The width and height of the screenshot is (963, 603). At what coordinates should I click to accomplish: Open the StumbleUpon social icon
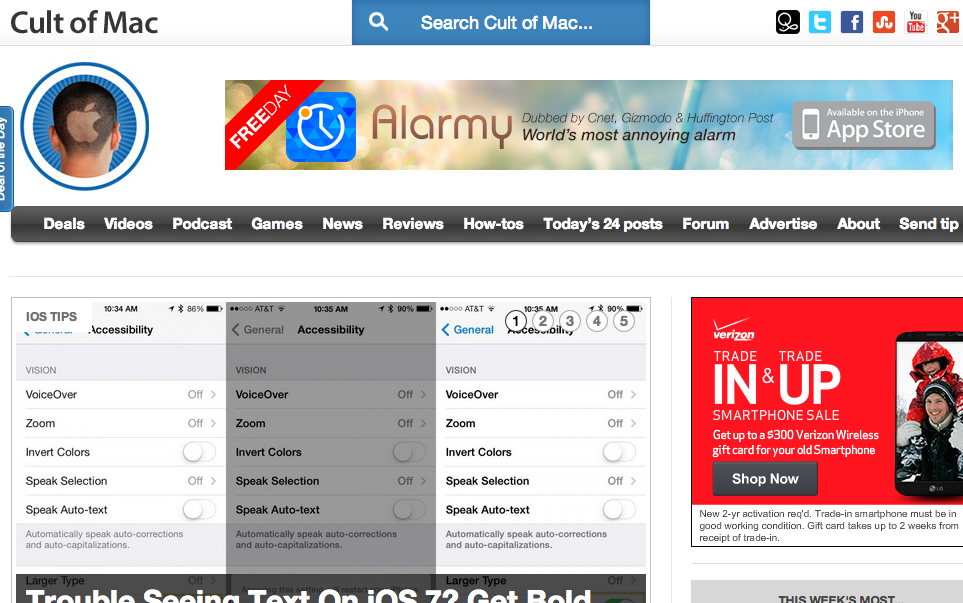click(x=884, y=22)
